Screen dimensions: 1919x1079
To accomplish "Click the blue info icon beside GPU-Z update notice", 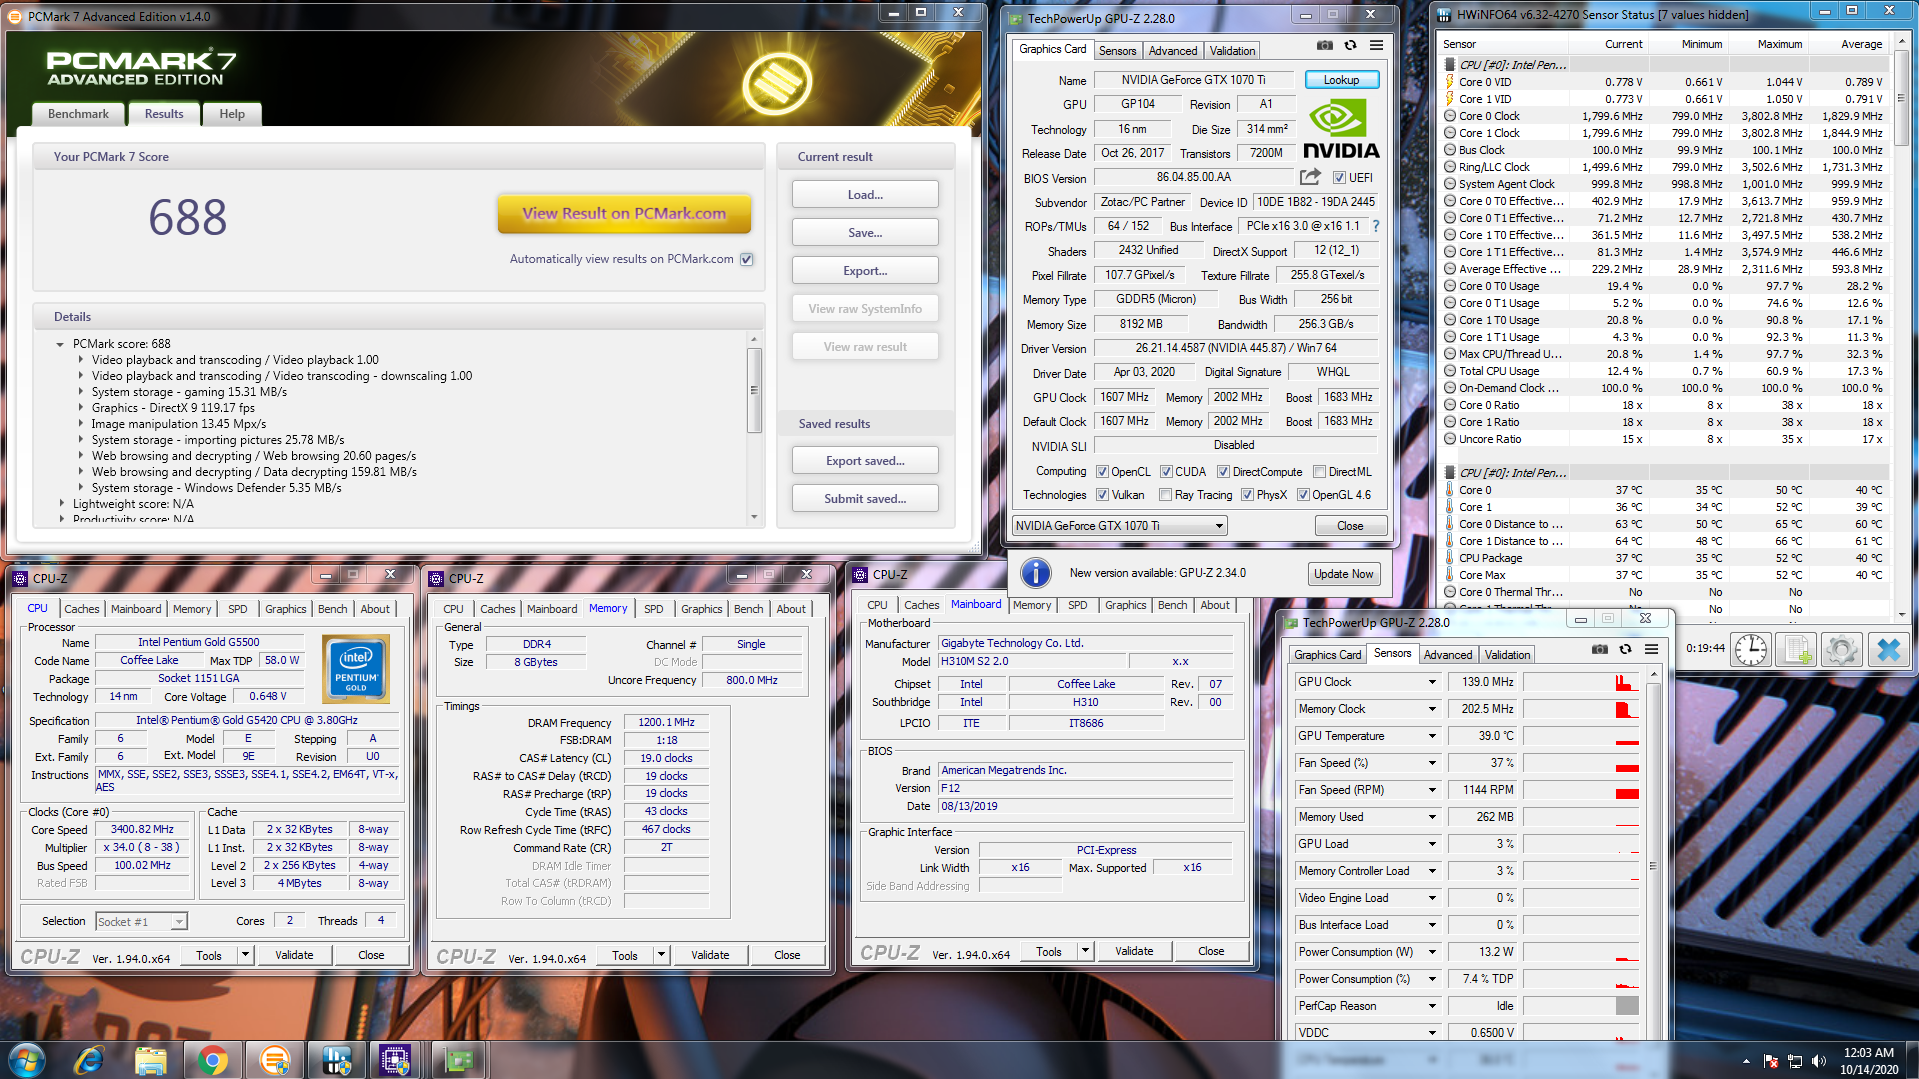I will point(1035,573).
